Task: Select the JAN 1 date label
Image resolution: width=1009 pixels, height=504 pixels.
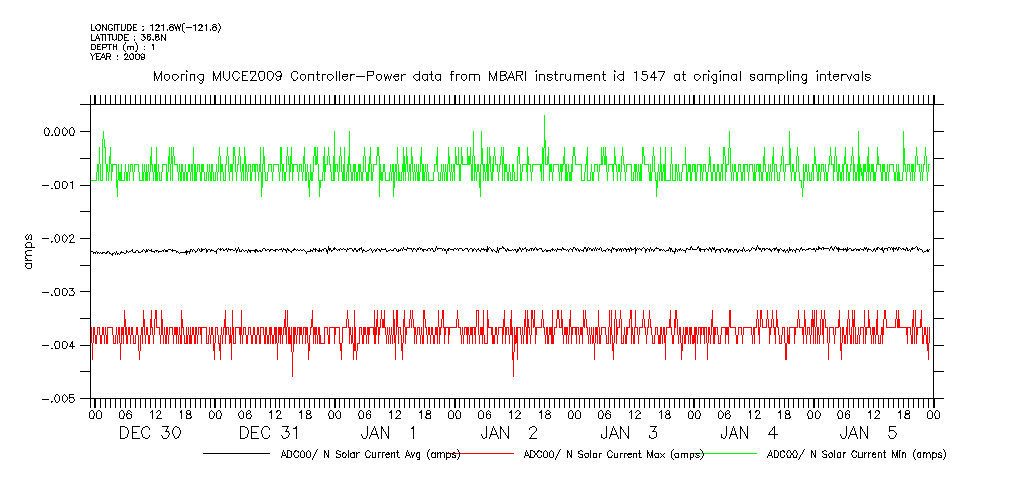Action: tap(390, 433)
